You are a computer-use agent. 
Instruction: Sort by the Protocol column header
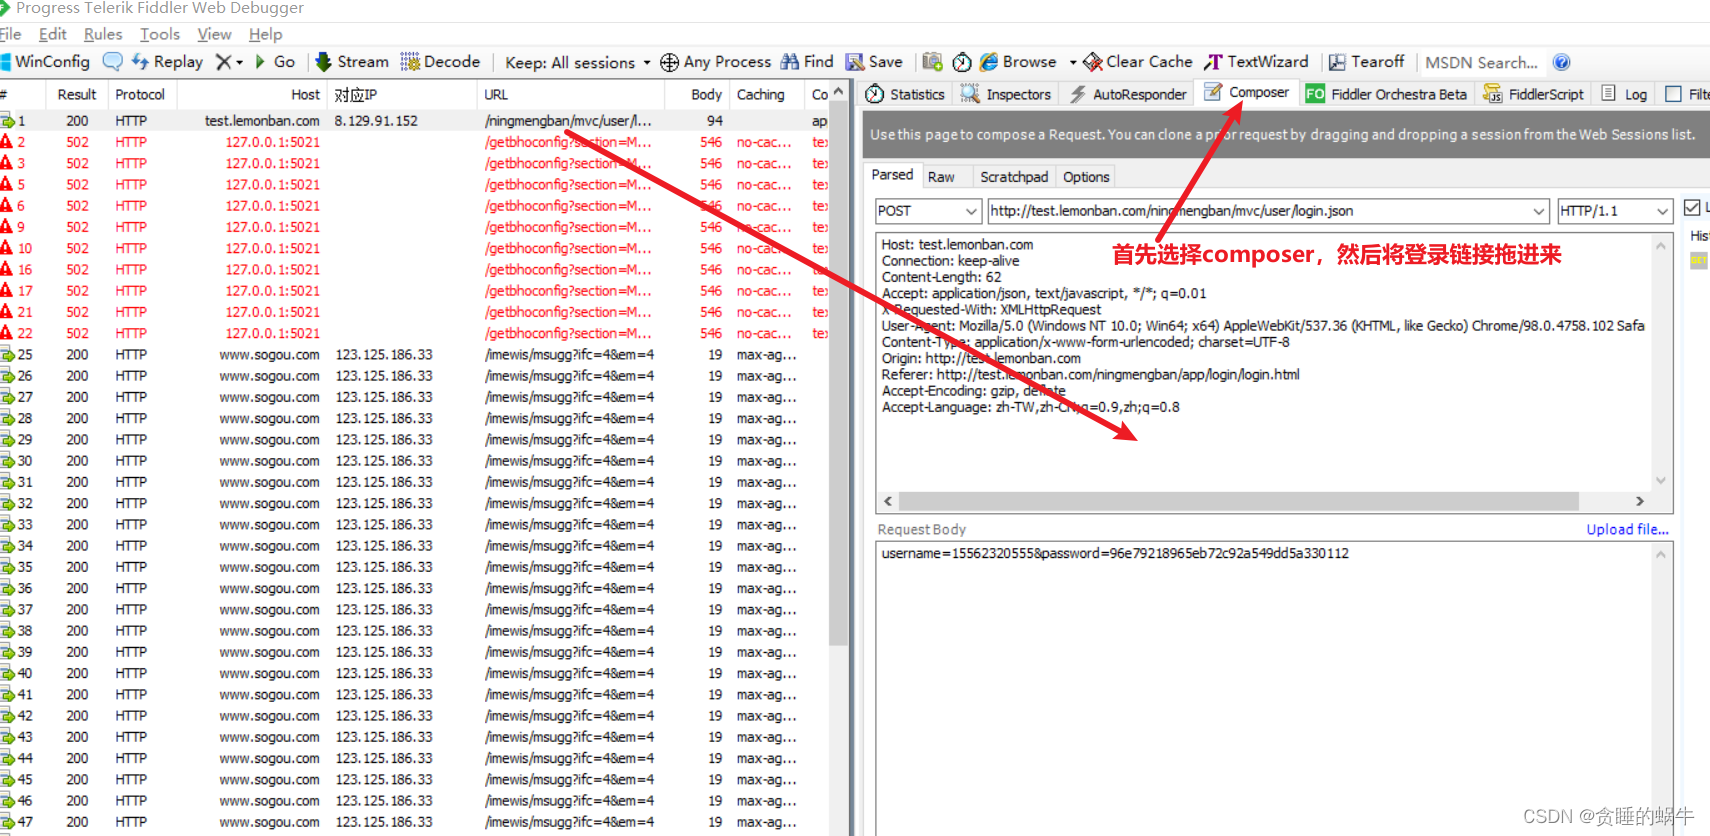coord(140,94)
